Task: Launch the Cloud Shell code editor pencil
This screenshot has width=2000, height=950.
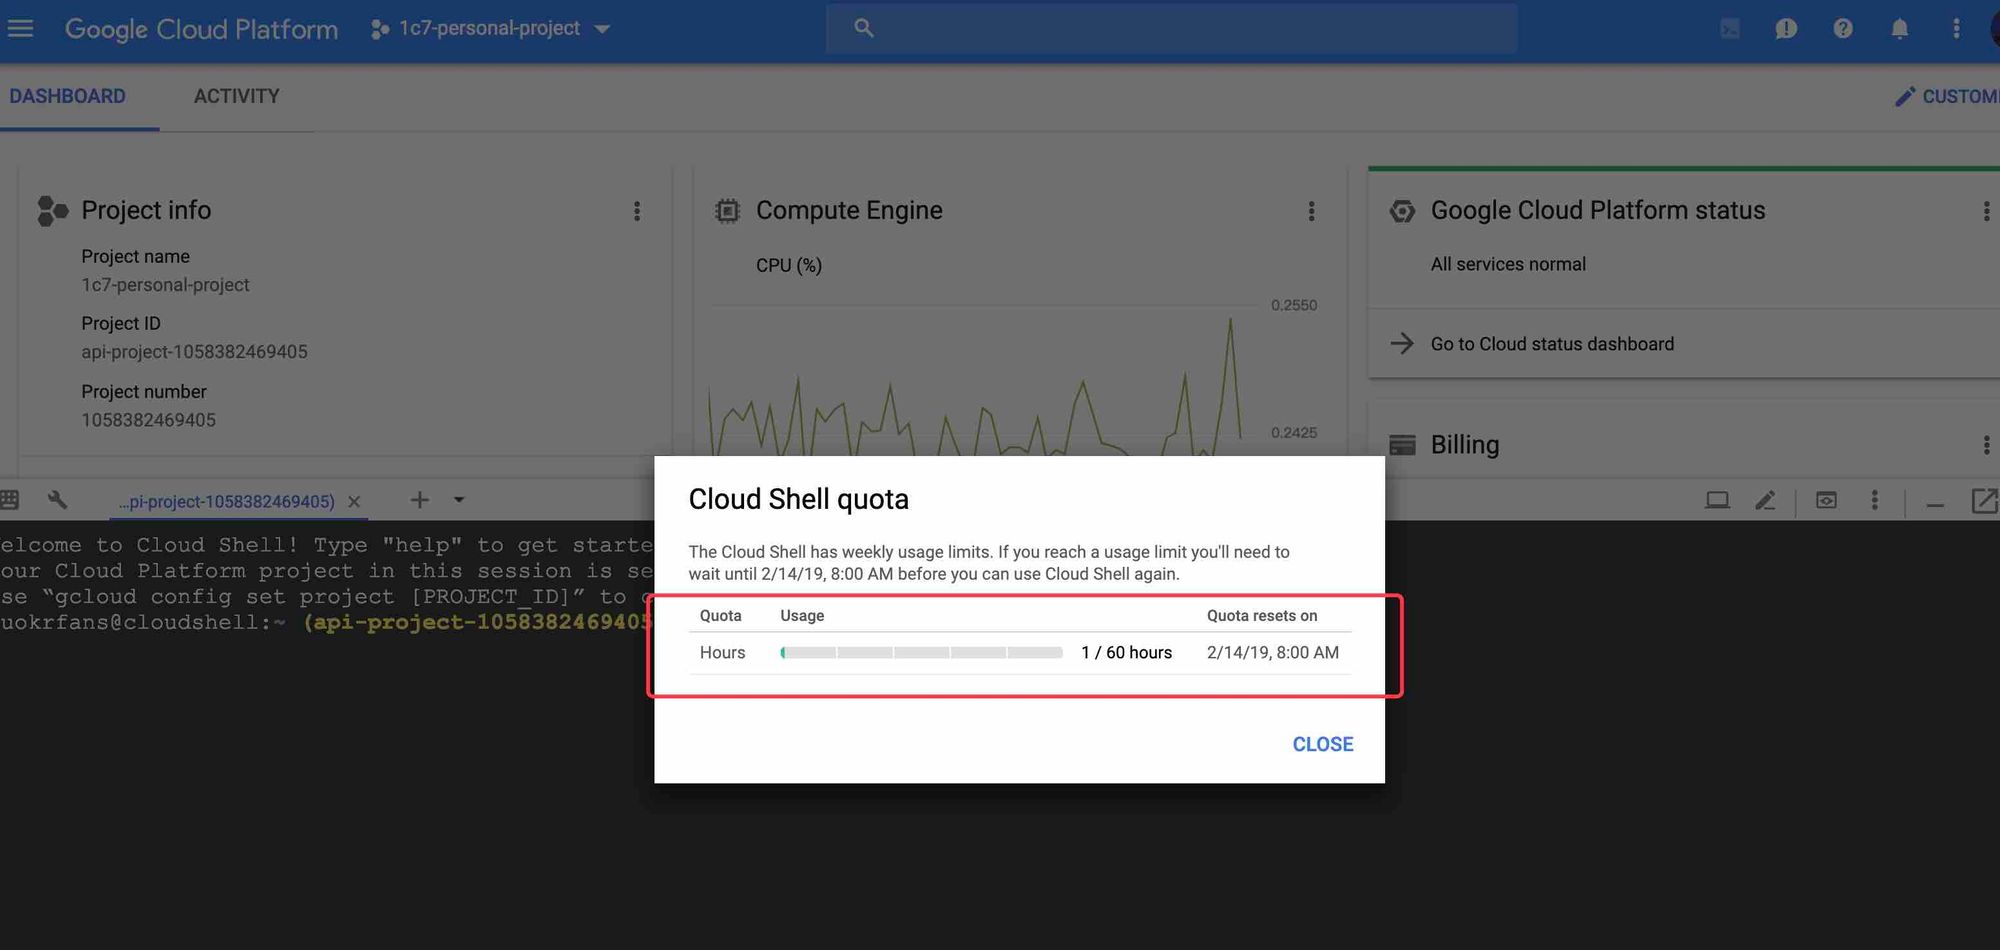Action: 1766,500
